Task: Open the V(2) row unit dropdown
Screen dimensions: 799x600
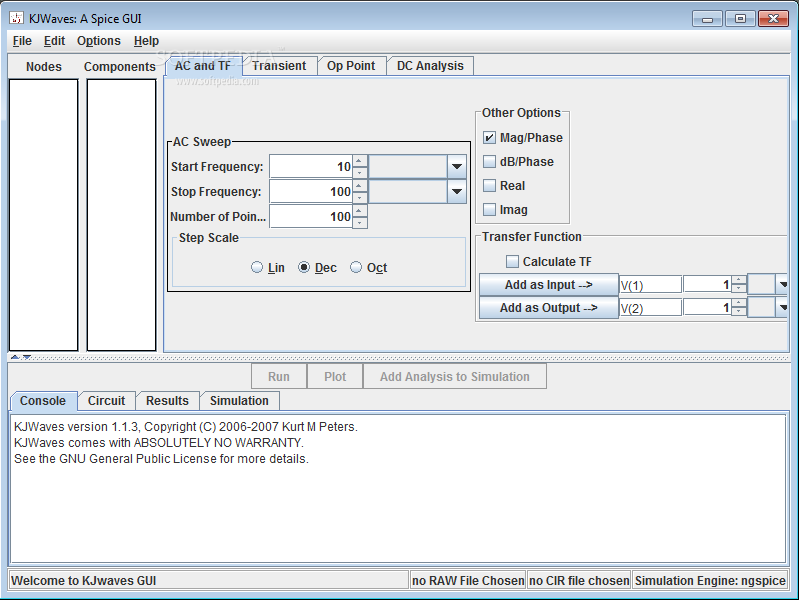Action: click(x=782, y=308)
